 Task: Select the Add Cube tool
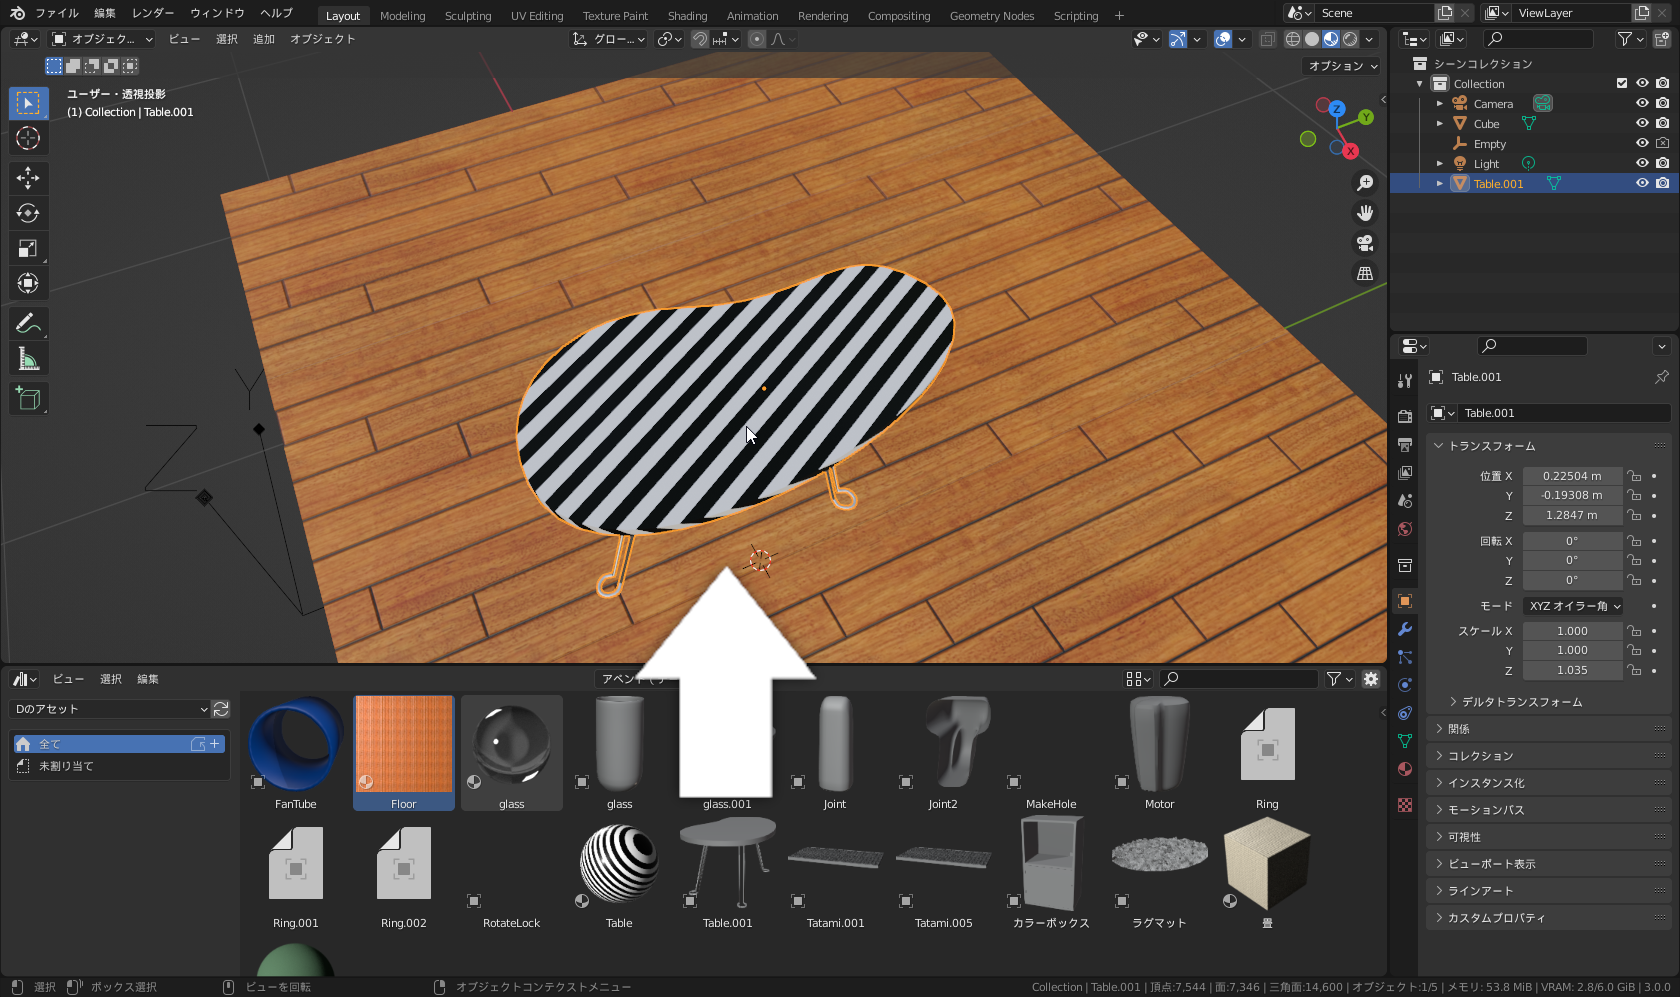pos(28,398)
